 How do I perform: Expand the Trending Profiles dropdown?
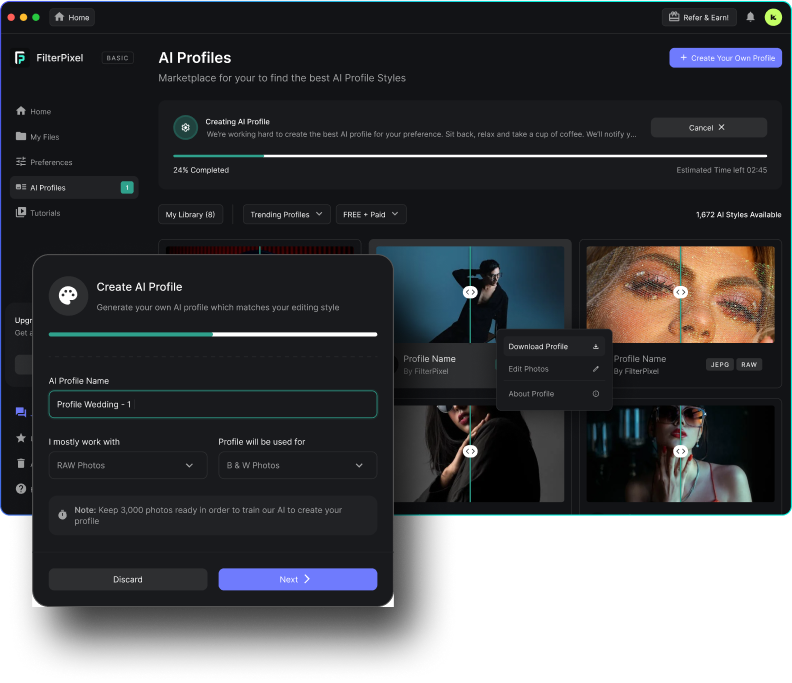tap(286, 214)
